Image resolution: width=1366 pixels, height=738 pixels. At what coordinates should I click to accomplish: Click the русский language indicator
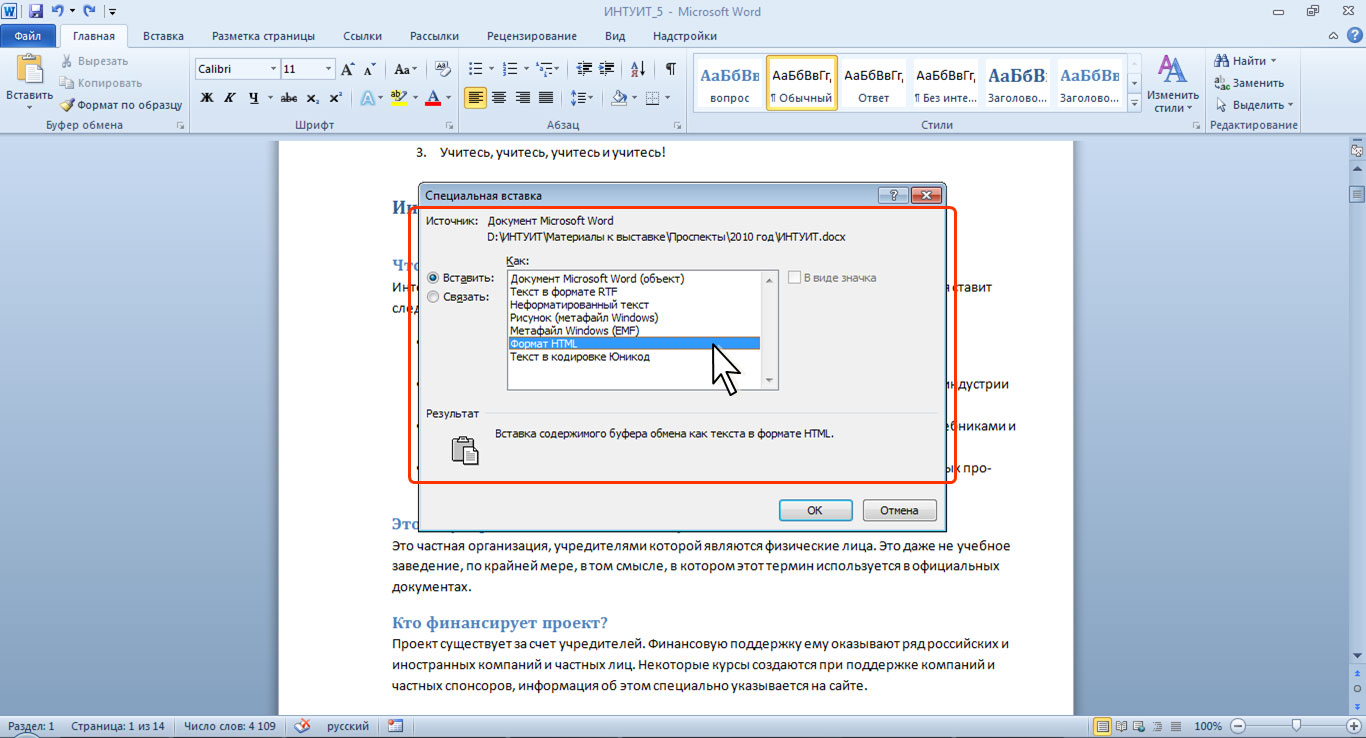347,726
